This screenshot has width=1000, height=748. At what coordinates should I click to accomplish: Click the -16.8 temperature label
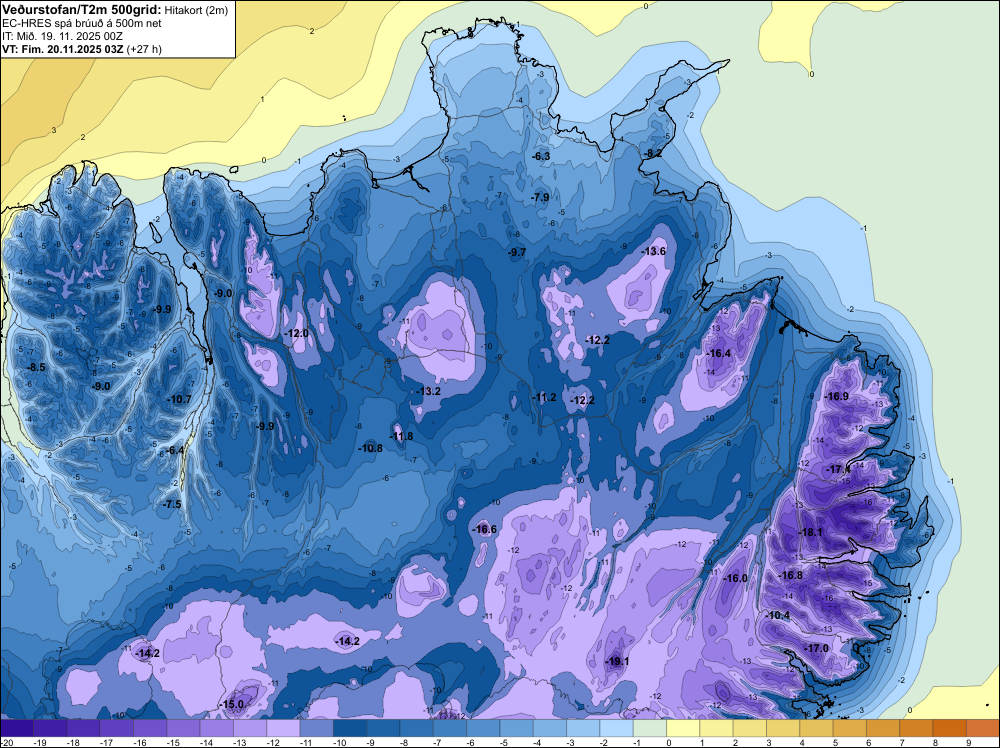tap(791, 575)
